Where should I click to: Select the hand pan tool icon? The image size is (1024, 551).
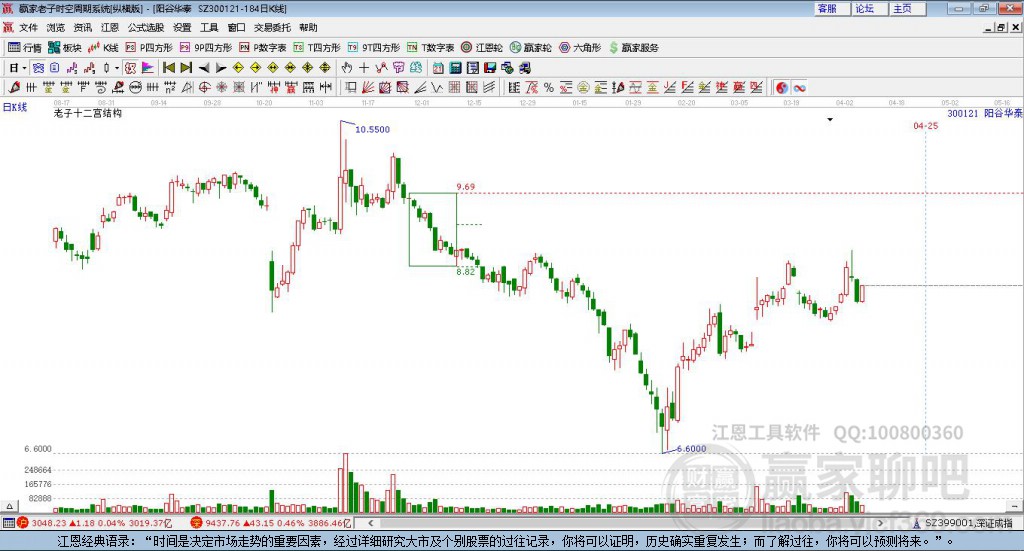347,68
